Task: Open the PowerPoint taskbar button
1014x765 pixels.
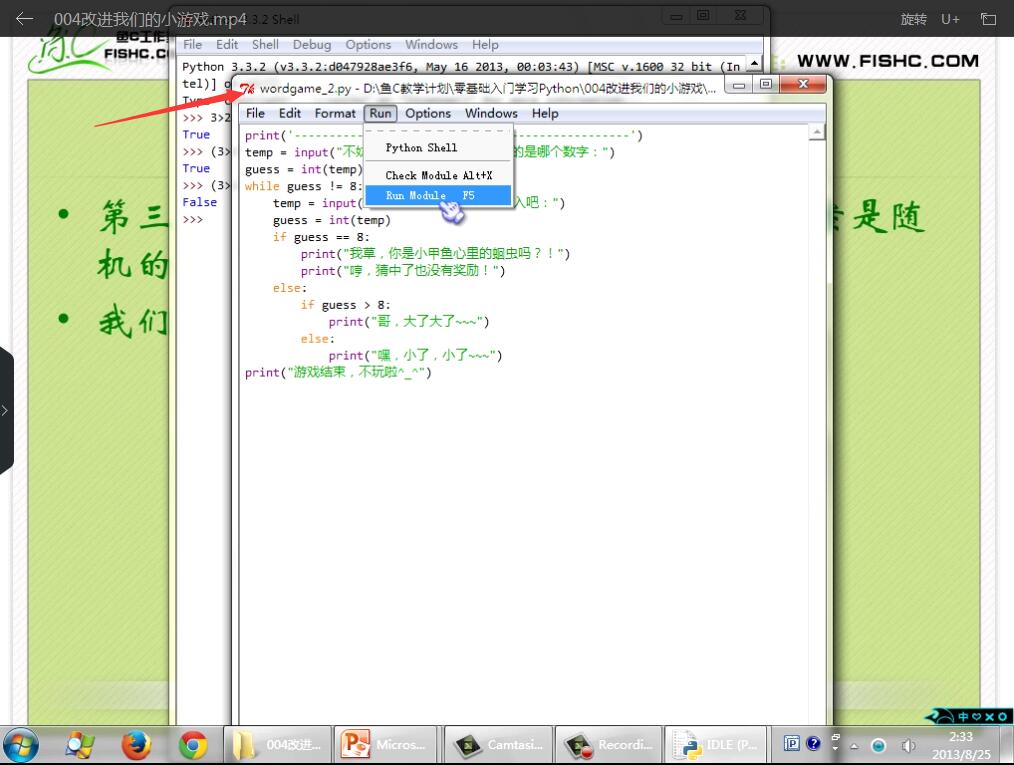Action: (387, 745)
